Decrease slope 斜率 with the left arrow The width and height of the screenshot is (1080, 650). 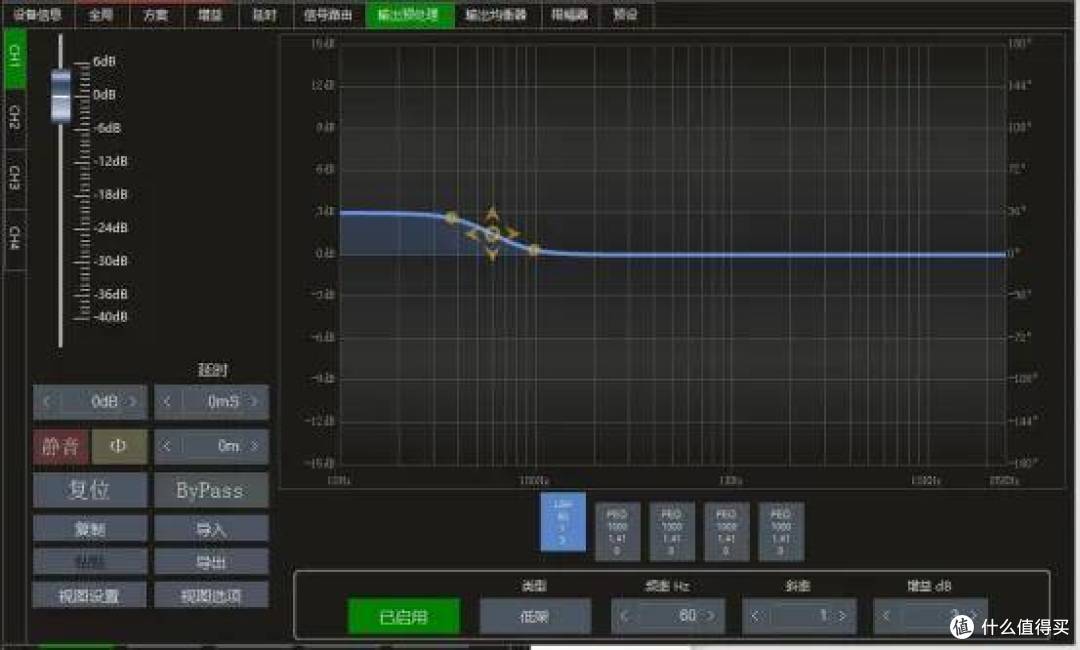coord(755,616)
